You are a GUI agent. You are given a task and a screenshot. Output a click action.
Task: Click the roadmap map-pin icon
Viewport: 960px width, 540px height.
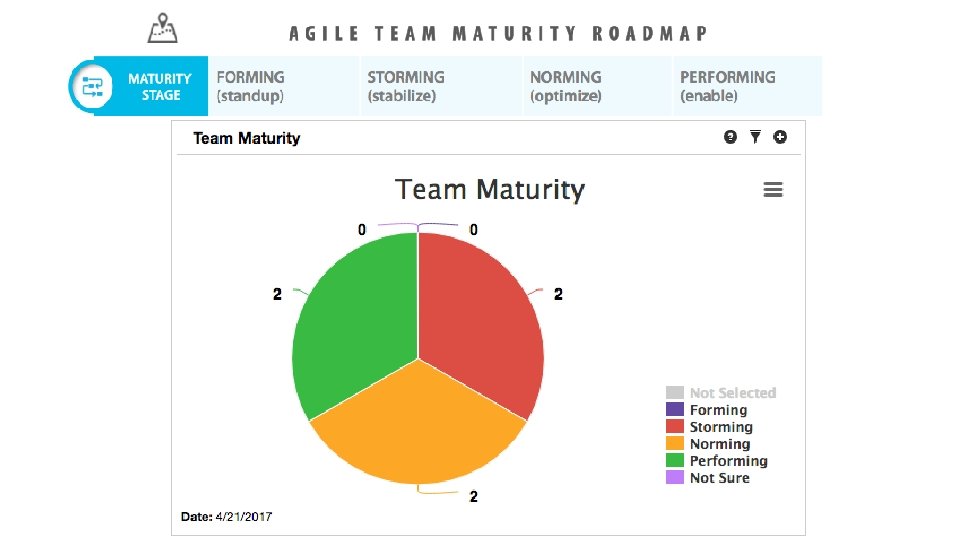coord(162,28)
